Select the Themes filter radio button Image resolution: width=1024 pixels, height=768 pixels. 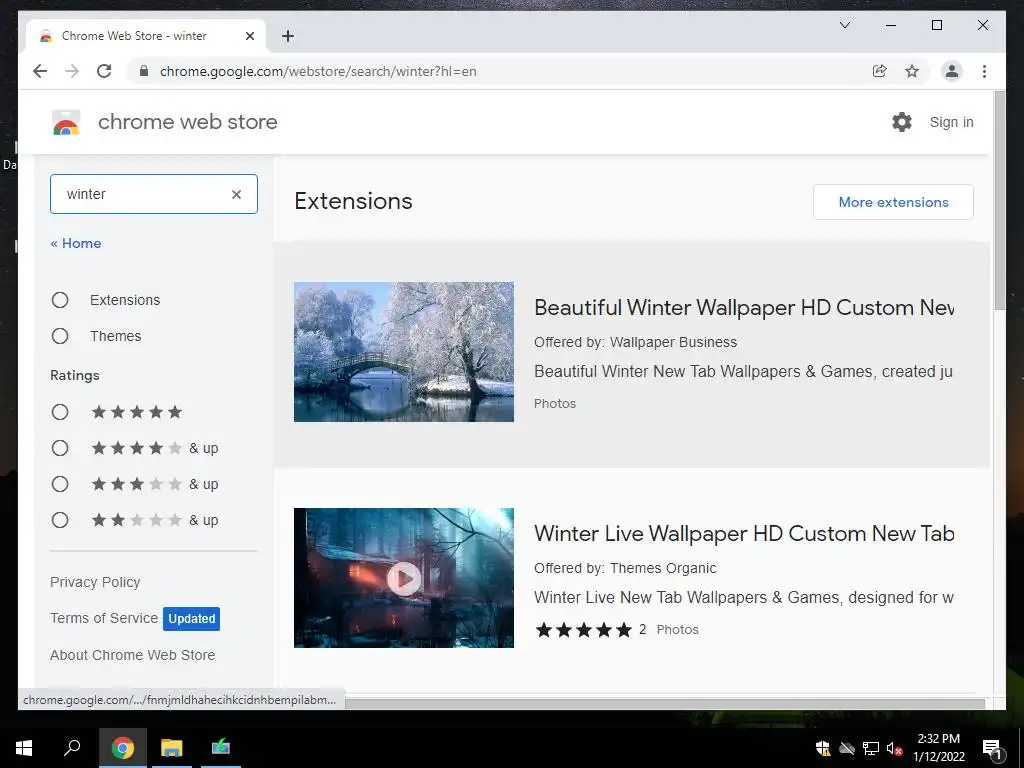click(60, 336)
